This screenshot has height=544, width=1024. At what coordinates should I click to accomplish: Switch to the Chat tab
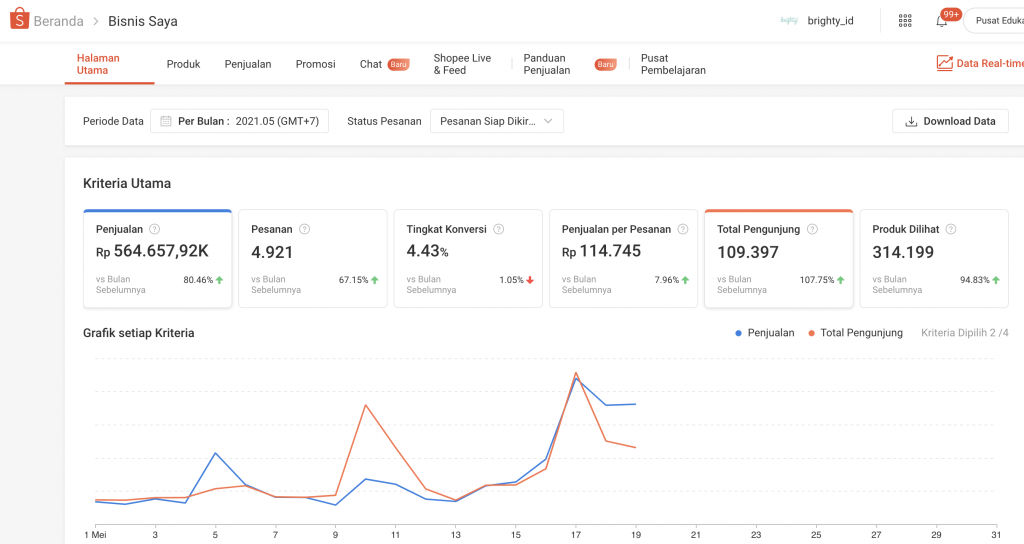click(370, 64)
